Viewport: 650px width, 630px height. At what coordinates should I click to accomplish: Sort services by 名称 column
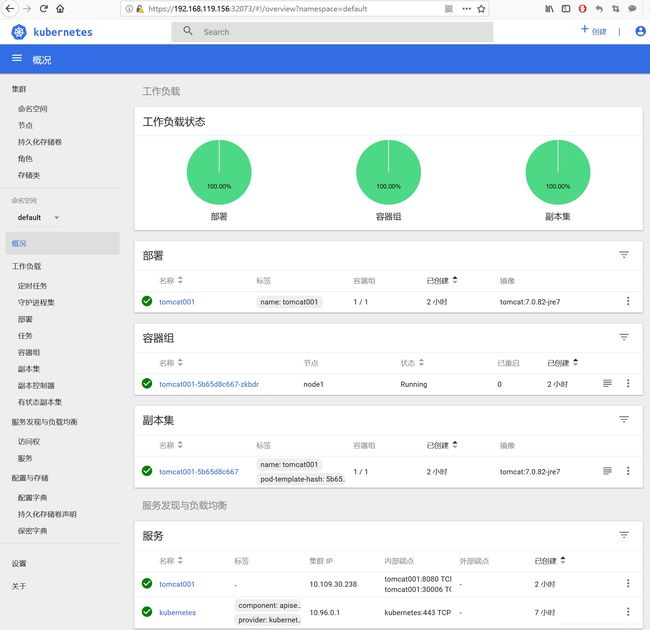point(171,561)
